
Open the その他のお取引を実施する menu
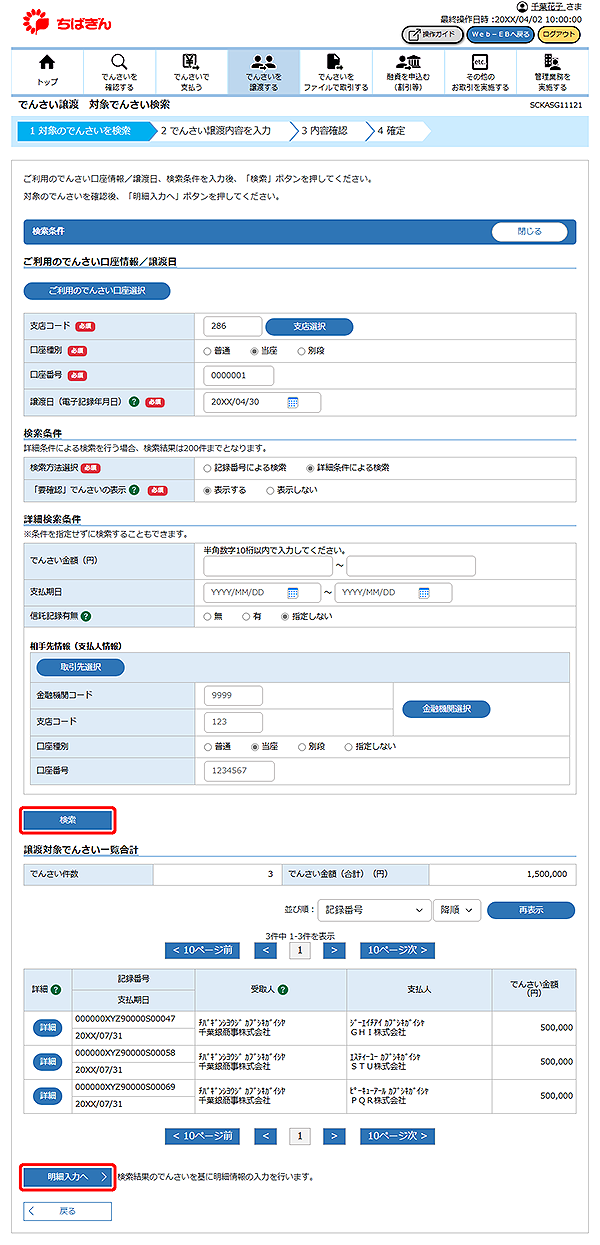pos(479,71)
